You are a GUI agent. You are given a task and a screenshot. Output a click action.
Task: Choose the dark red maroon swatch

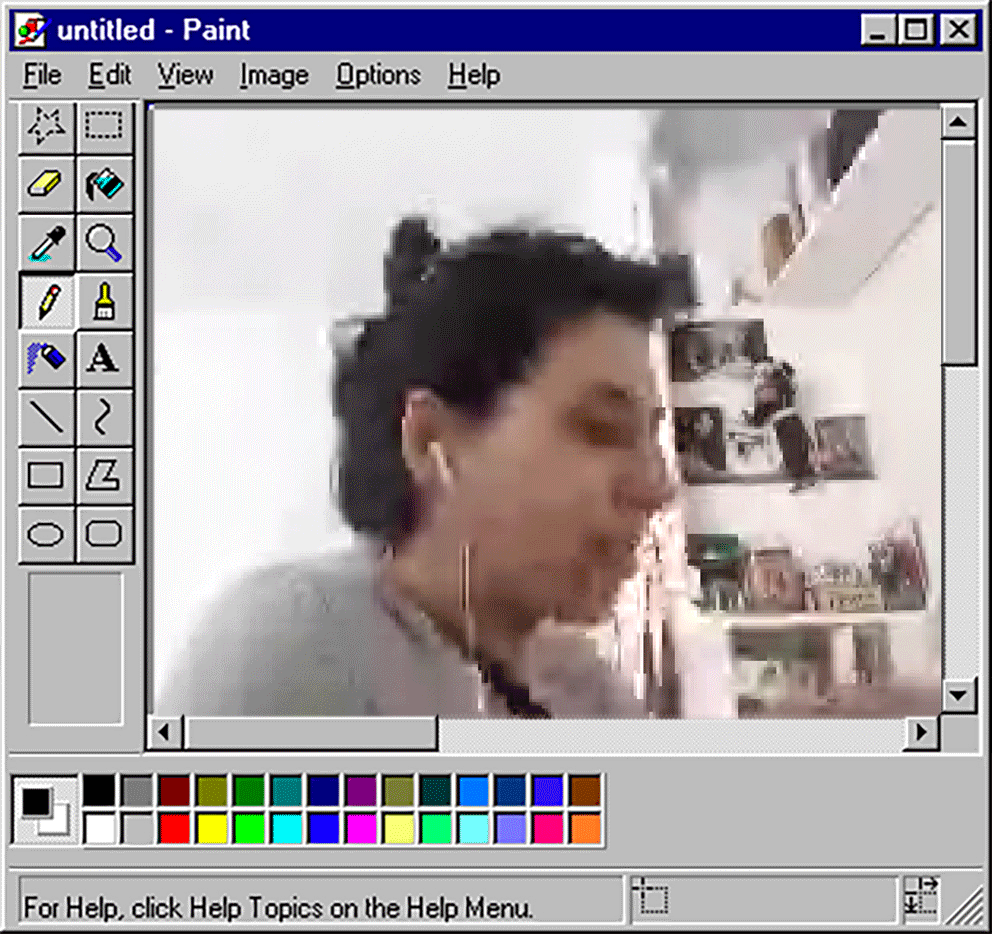(x=175, y=790)
